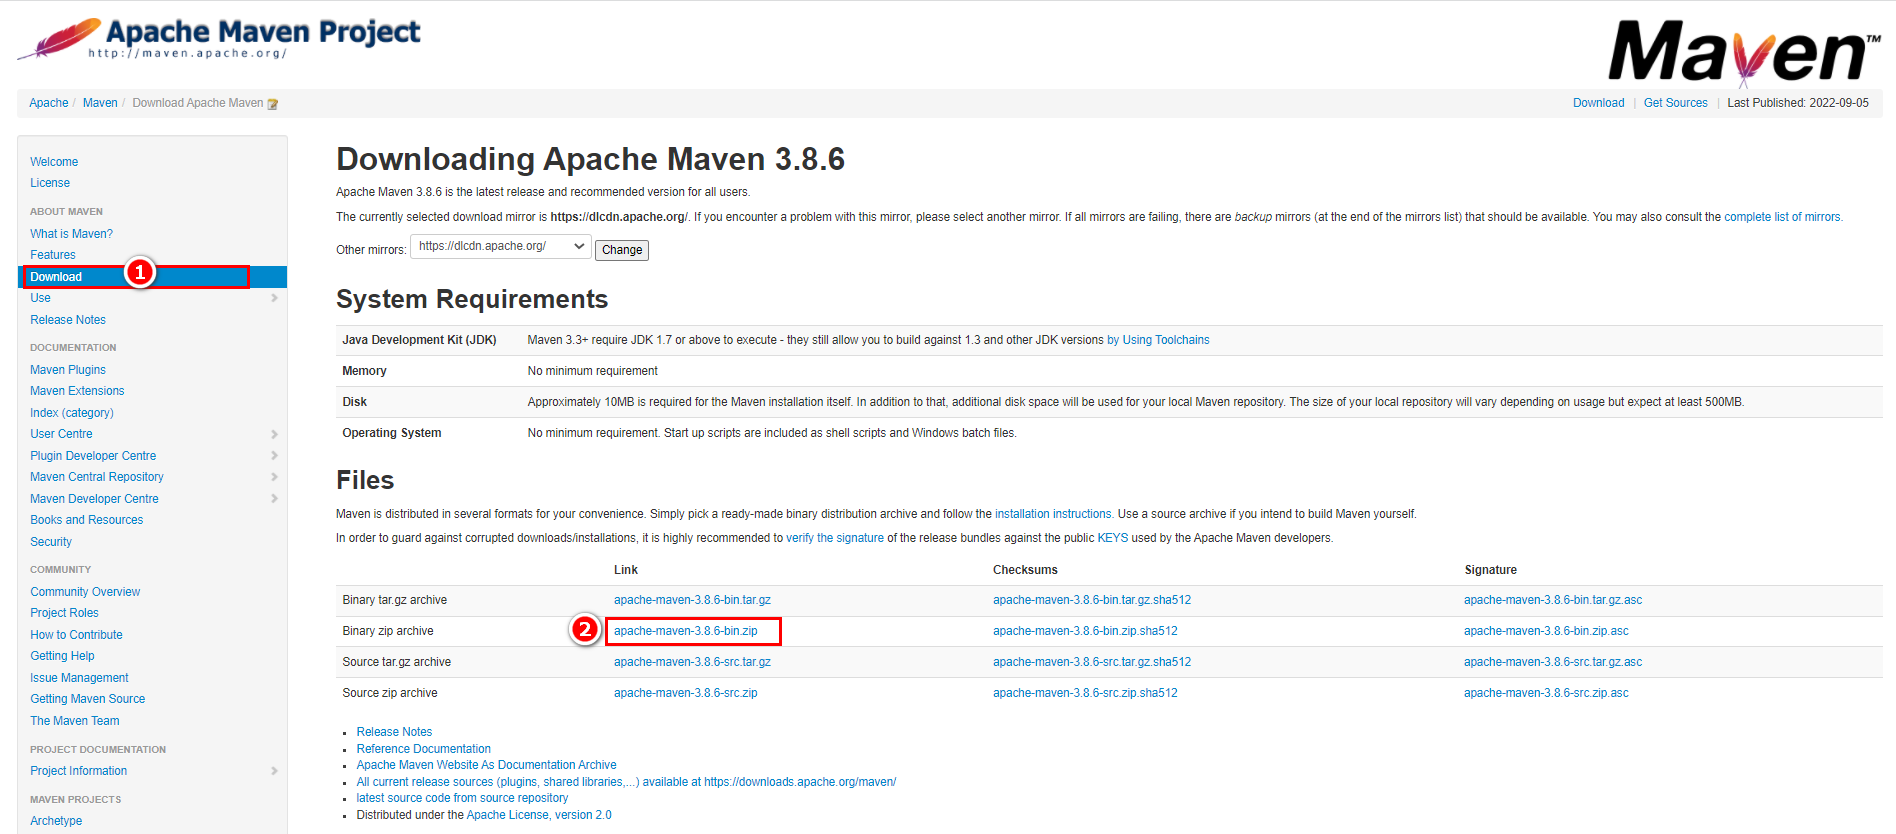Open apache-maven-3.8.6-src.zip.sha512 checksum
The height and width of the screenshot is (834, 1896).
(x=1085, y=693)
